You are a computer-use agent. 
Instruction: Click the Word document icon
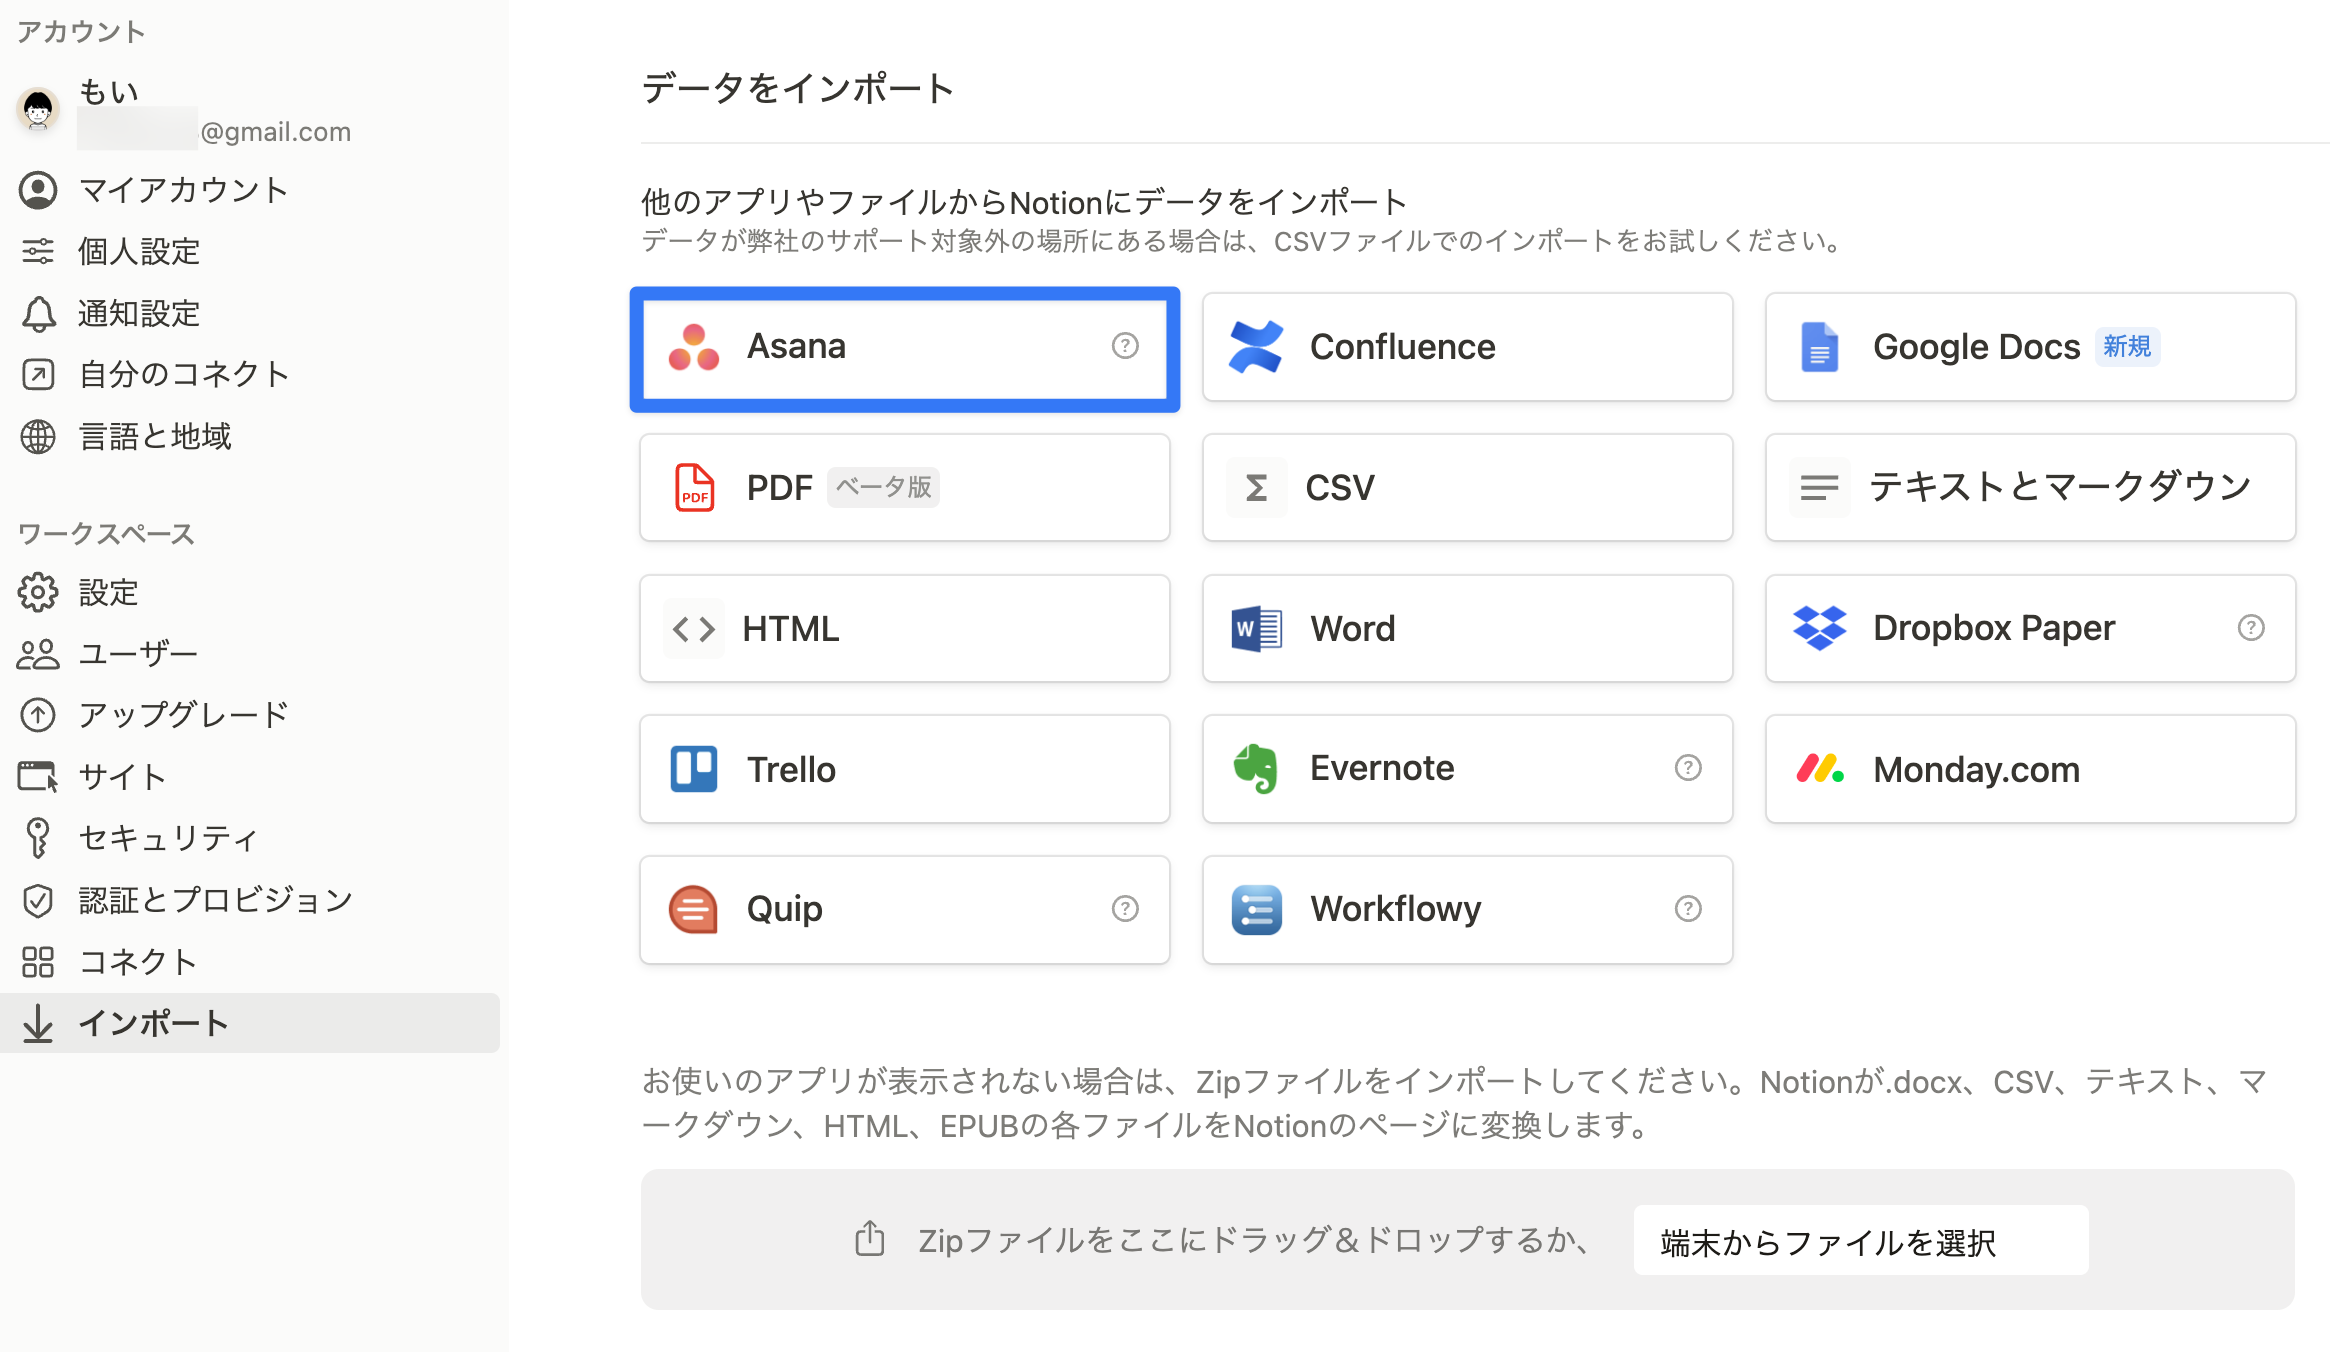(x=1256, y=629)
